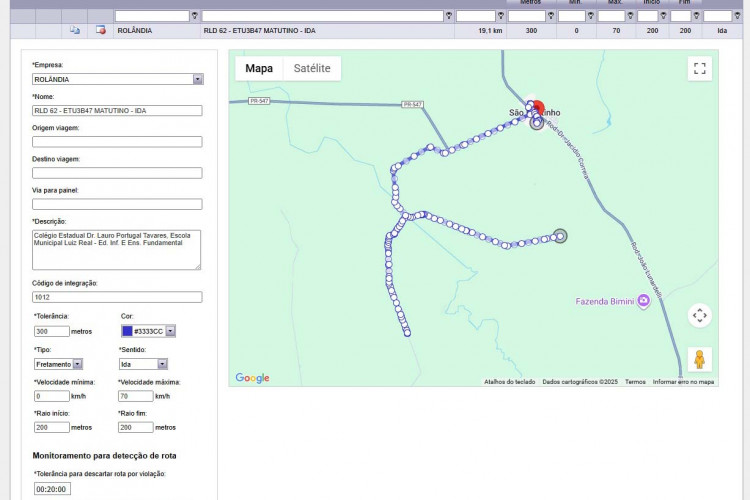
Task: Click filter icon beside route name column filter
Action: (x=448, y=16)
